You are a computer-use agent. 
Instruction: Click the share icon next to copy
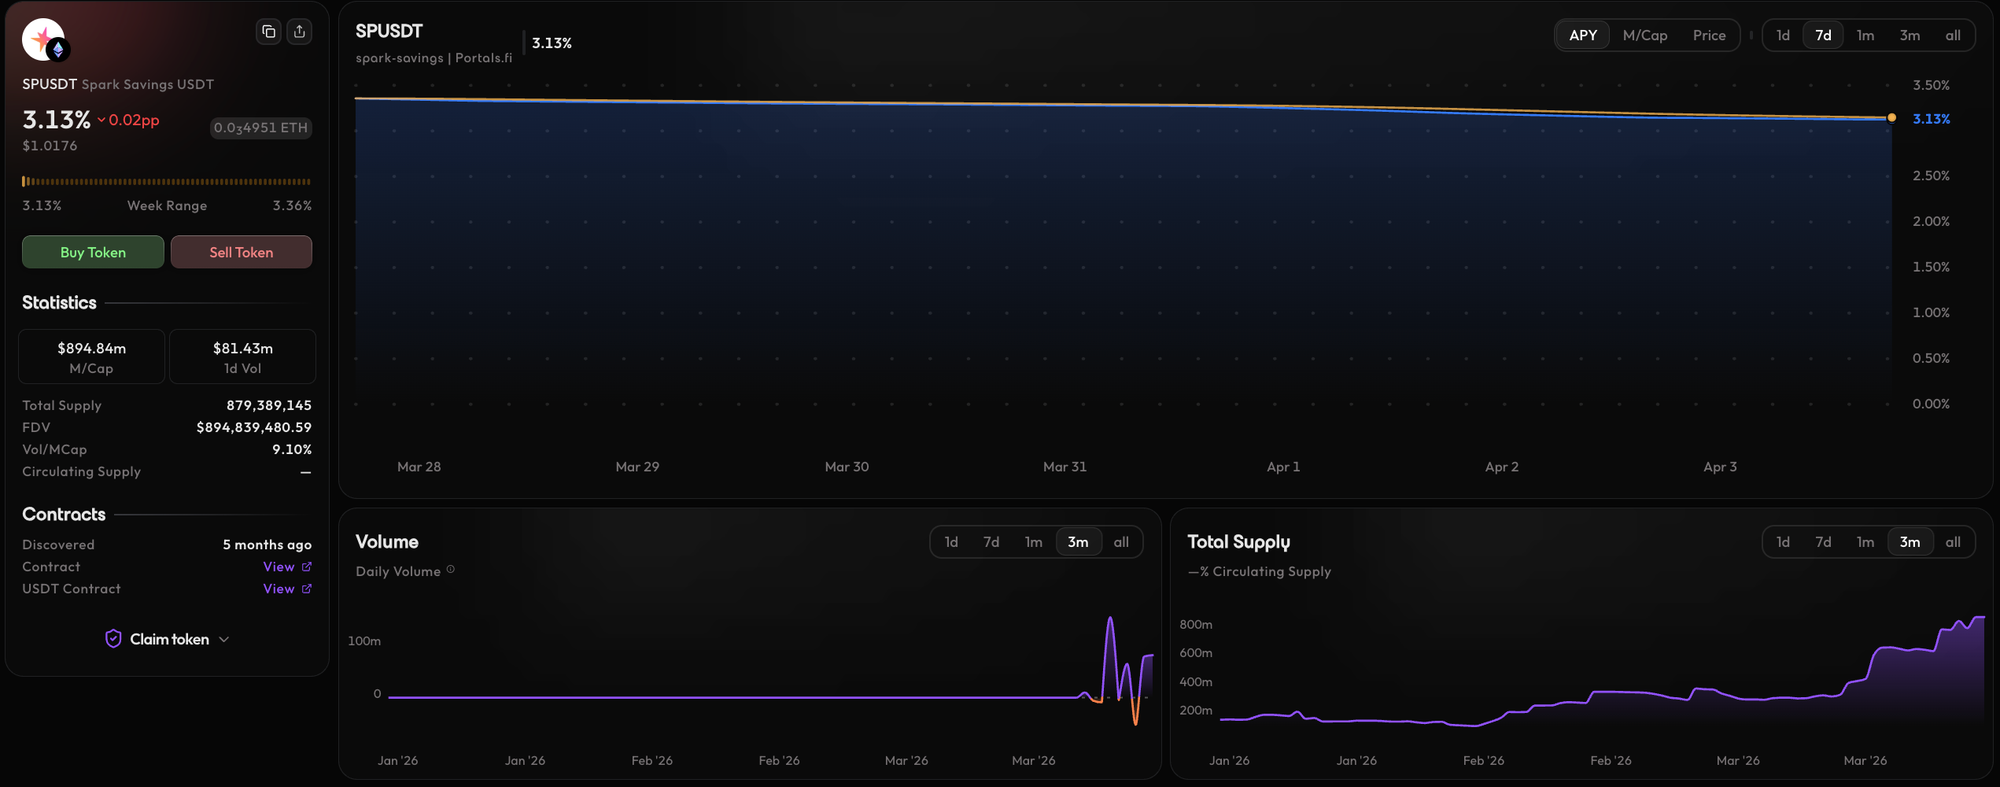pos(299,32)
